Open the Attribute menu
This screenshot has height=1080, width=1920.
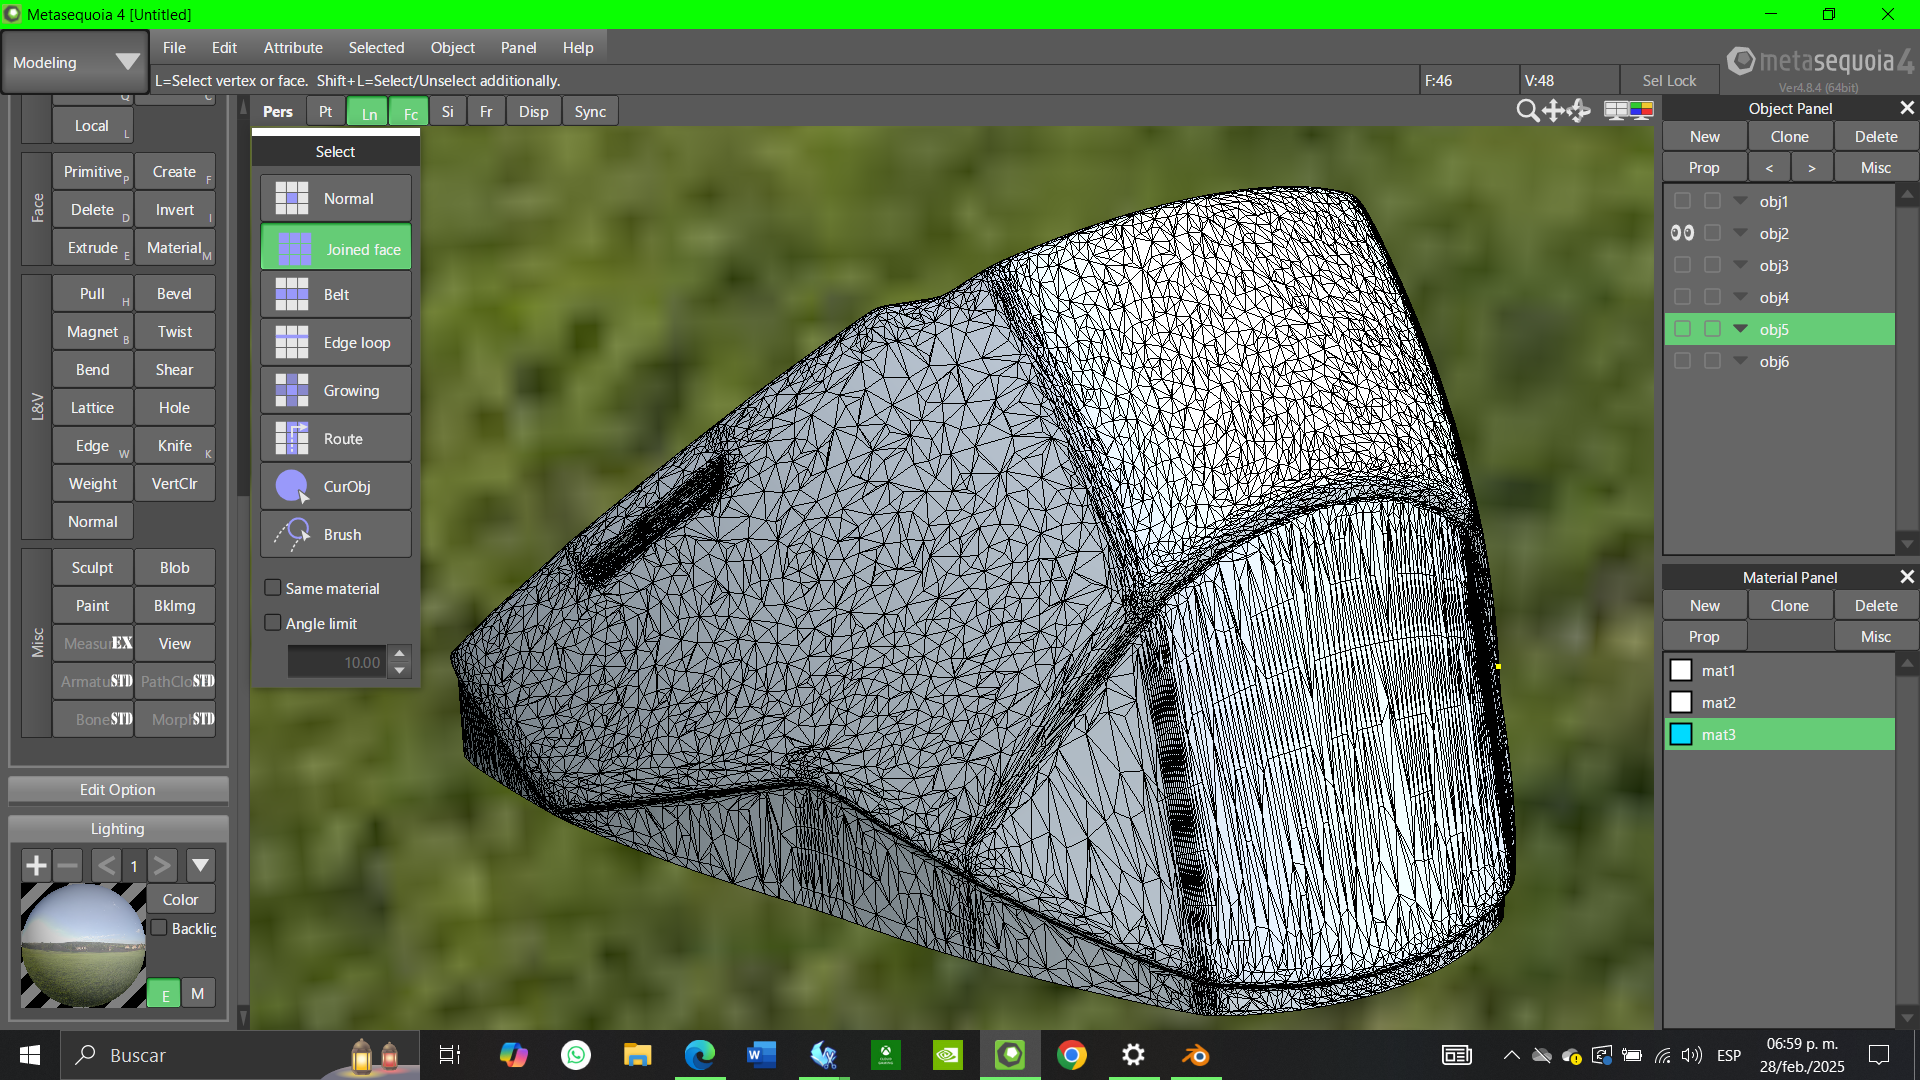[292, 47]
